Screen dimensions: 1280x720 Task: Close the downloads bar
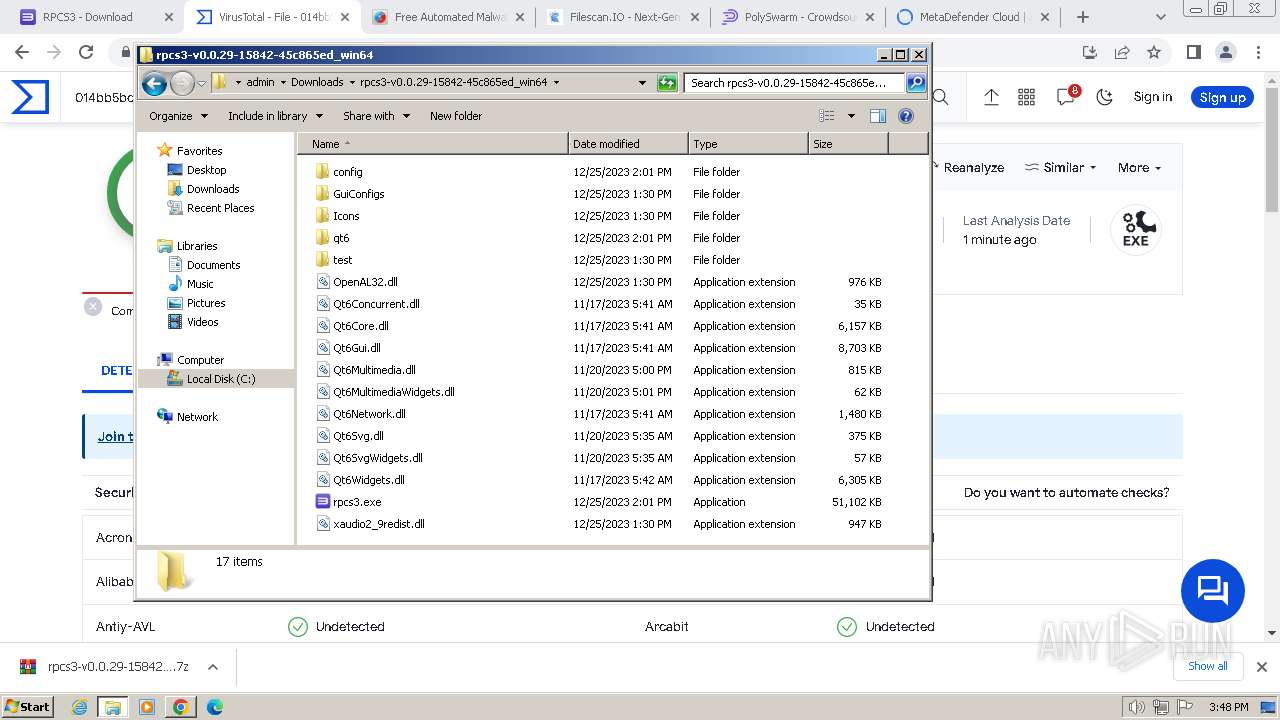tap(1262, 667)
